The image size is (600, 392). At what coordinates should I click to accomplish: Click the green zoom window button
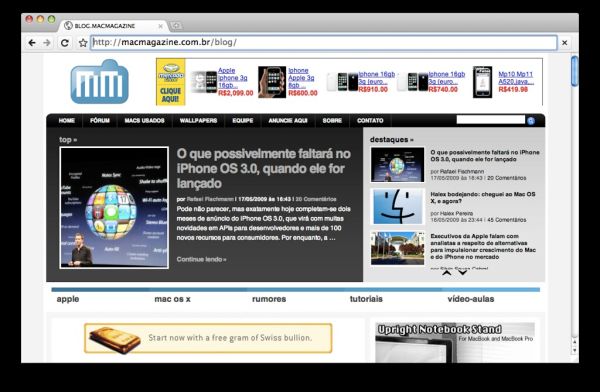point(52,19)
